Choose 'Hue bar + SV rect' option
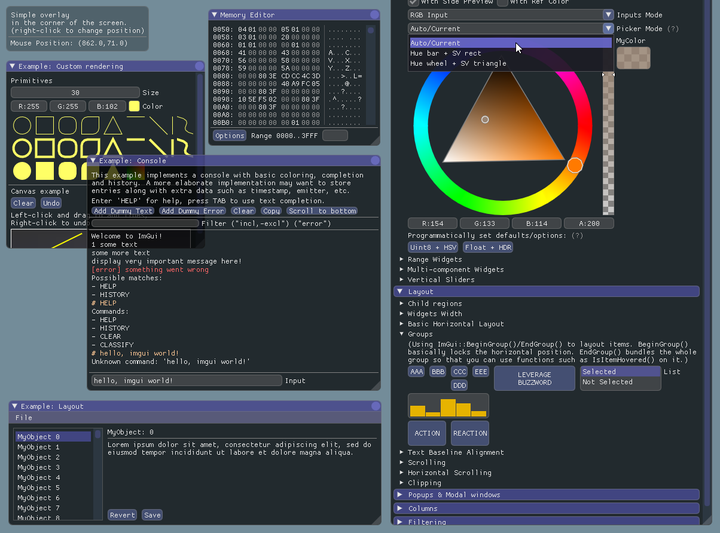Screen dimensions: 720x533 click(x=445, y=53)
